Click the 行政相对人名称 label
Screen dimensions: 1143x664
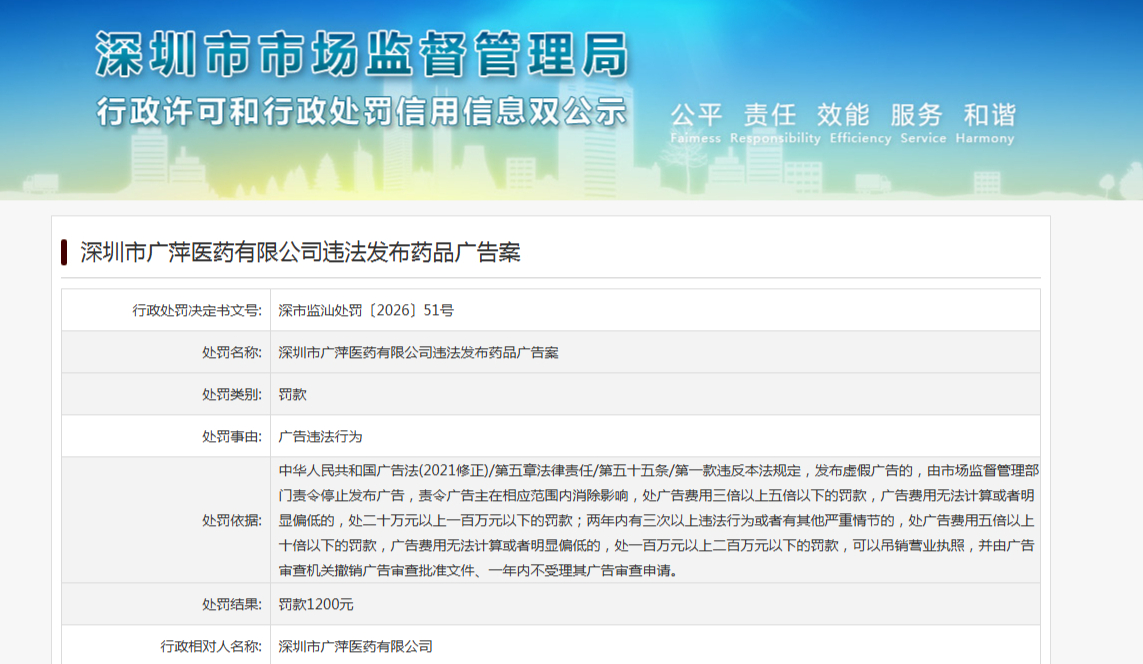point(211,647)
